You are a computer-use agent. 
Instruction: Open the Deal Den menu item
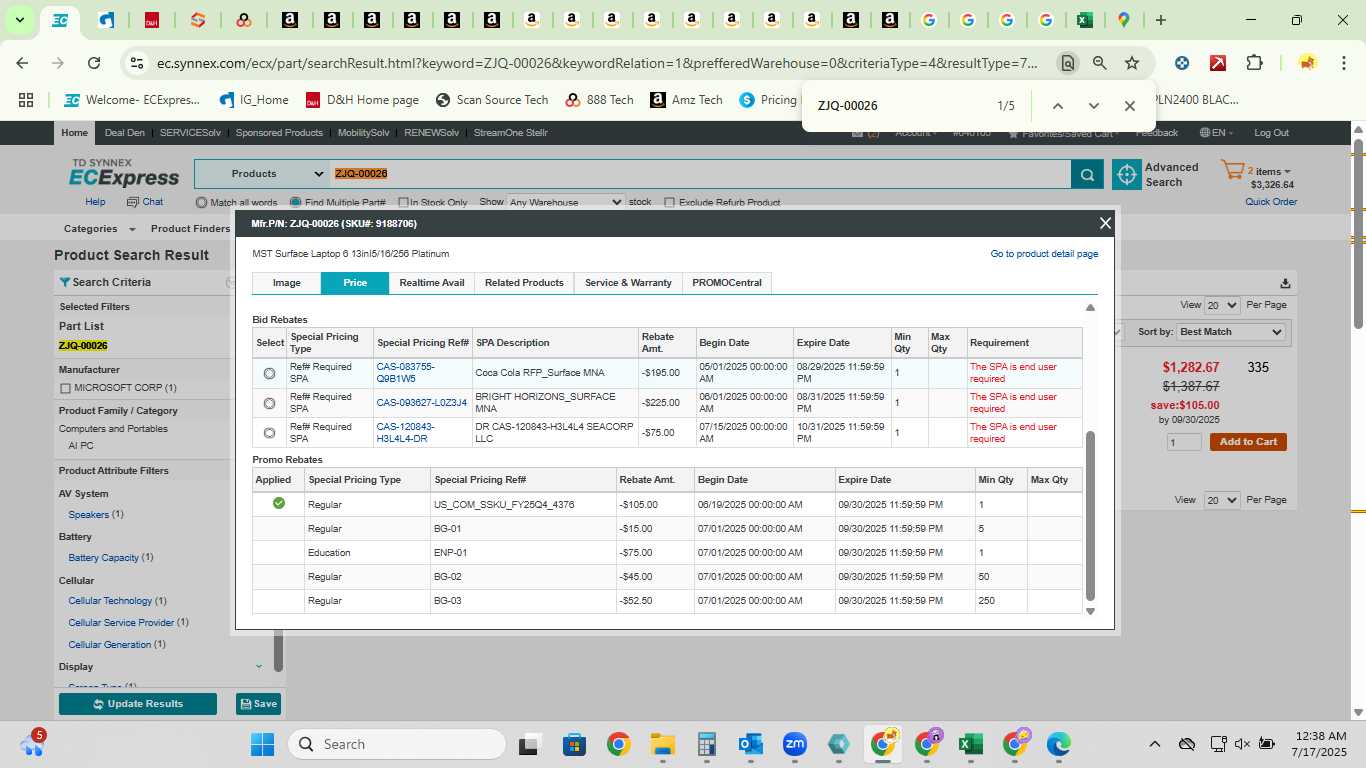[125, 133]
